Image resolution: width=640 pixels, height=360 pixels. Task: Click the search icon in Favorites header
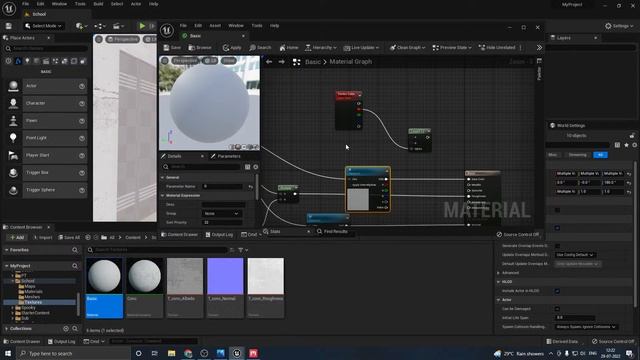[75, 250]
